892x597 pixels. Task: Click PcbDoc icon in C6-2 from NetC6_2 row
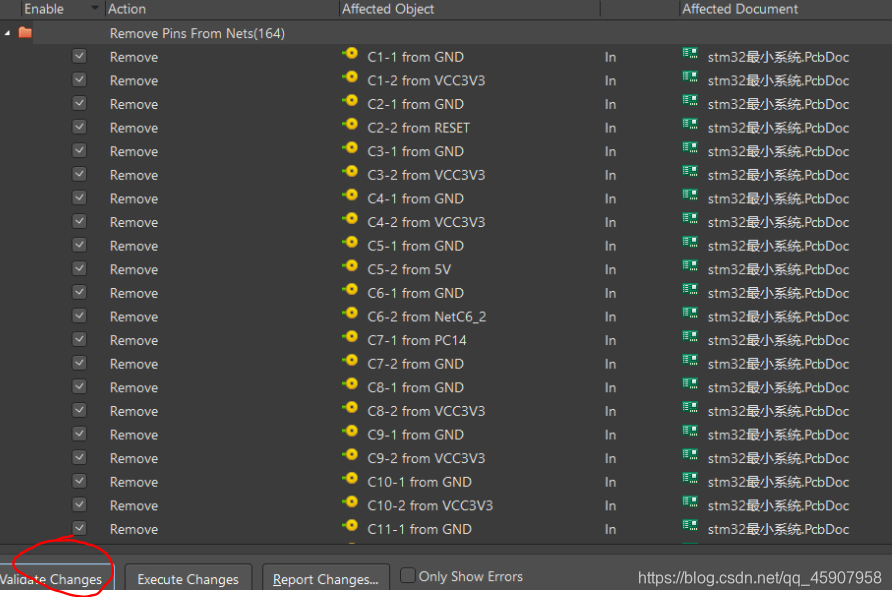click(690, 313)
